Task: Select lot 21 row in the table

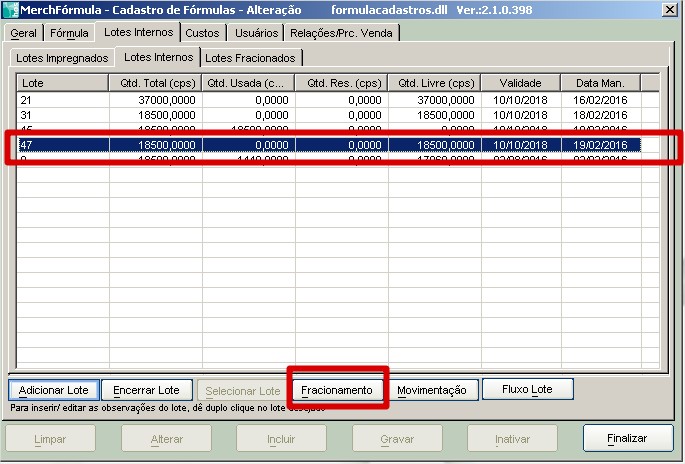Action: coord(60,100)
